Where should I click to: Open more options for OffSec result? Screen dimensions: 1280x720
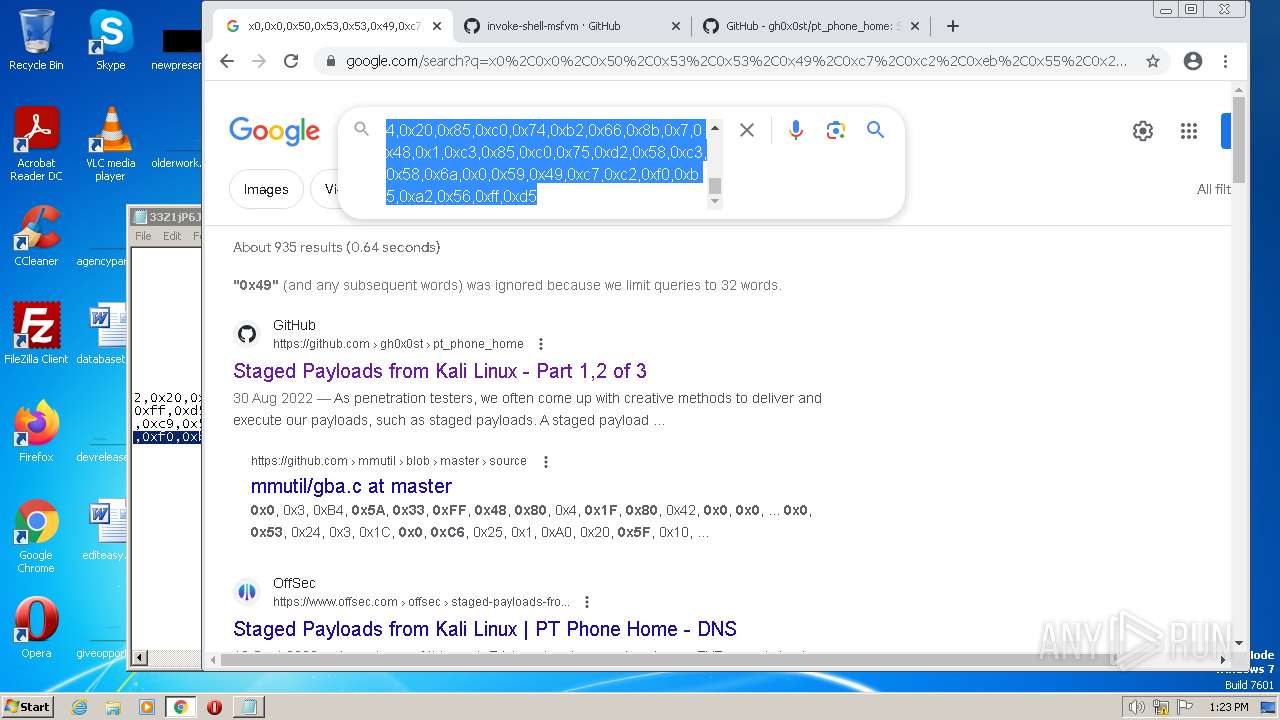pos(587,602)
